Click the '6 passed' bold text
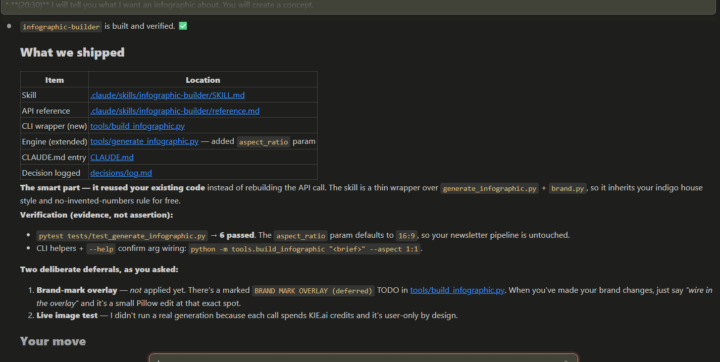Viewport: 720px width, 362px height. coord(236,235)
